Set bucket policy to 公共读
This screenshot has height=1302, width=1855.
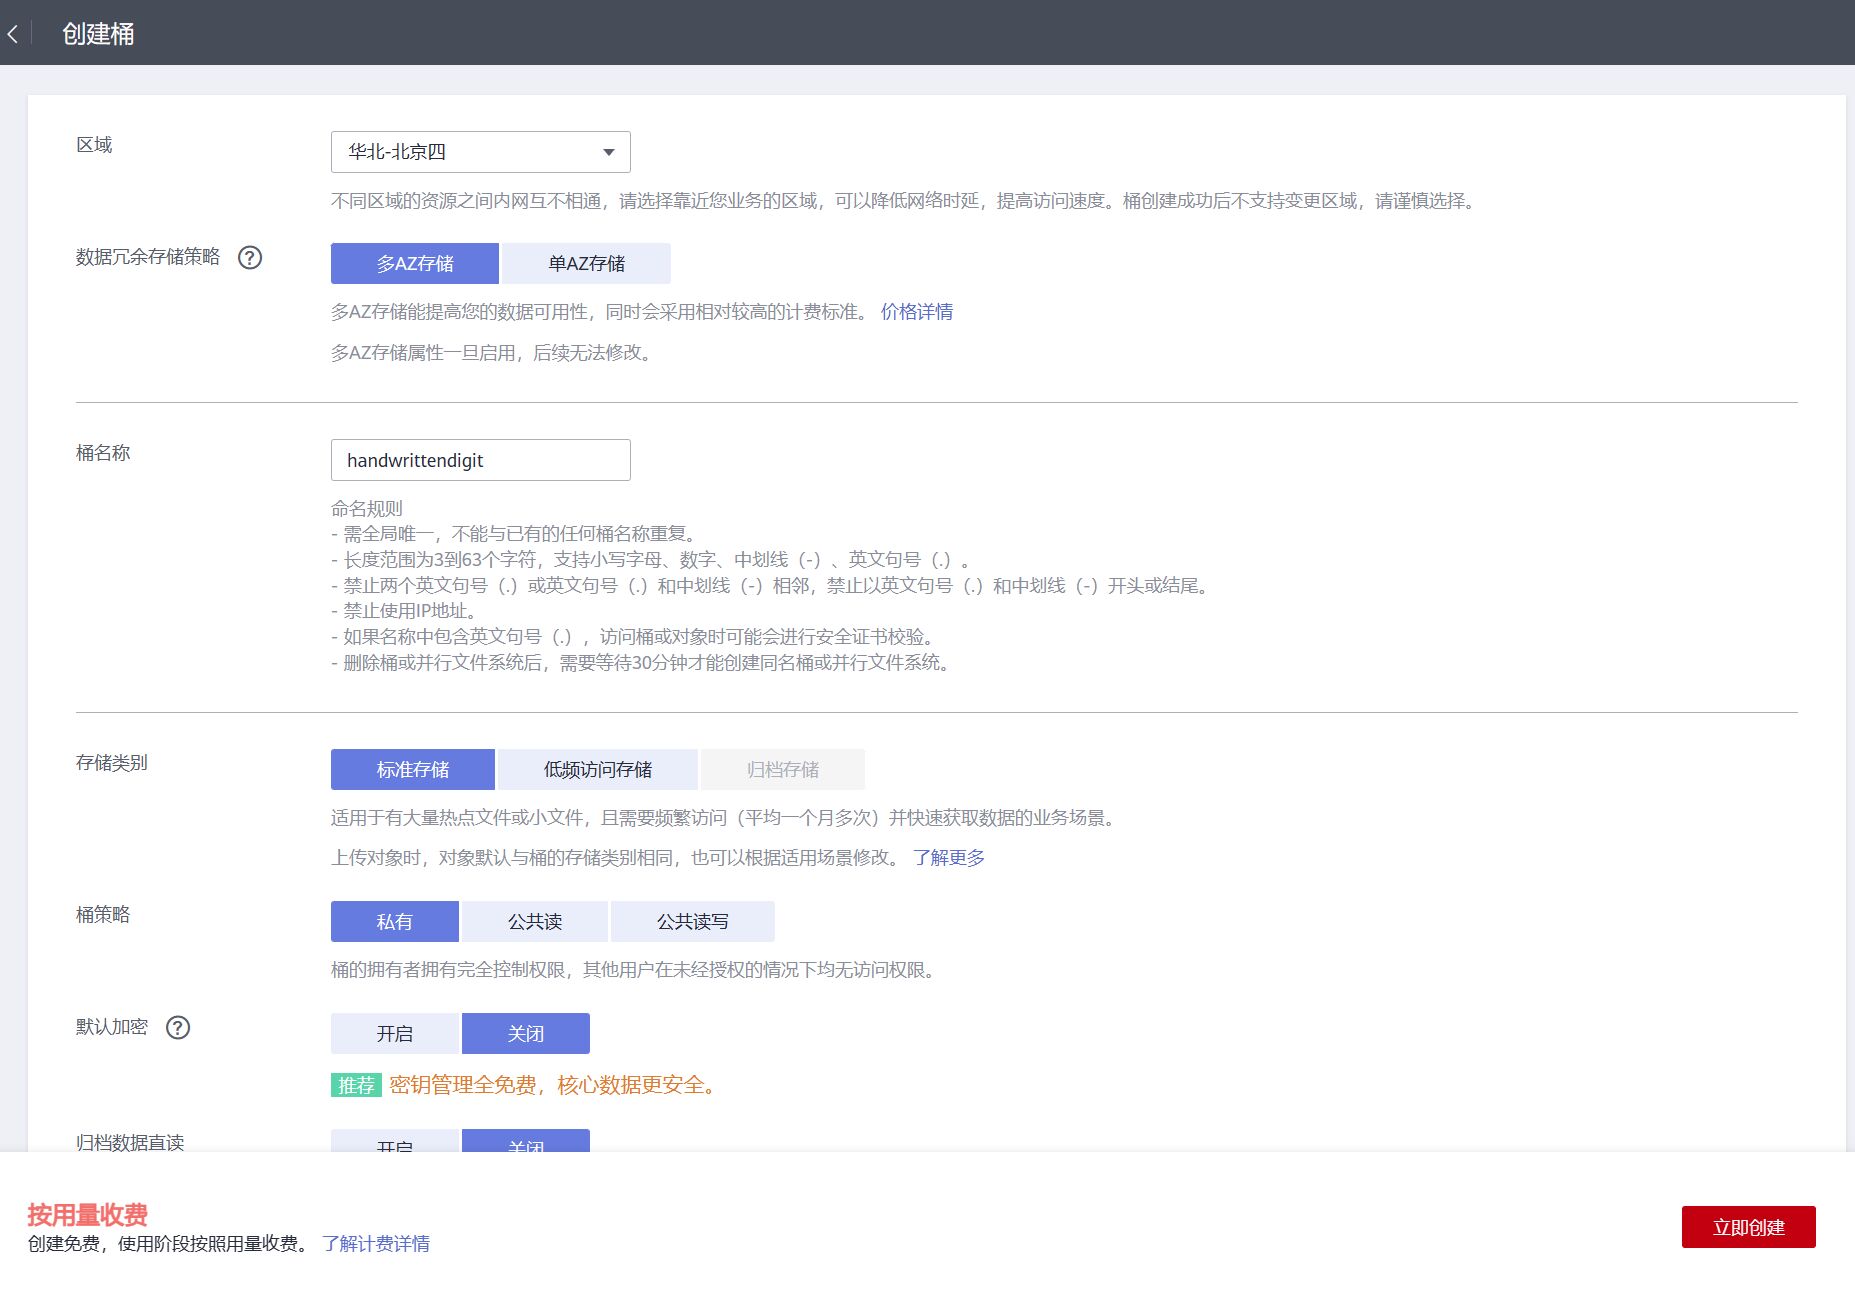[x=535, y=922]
